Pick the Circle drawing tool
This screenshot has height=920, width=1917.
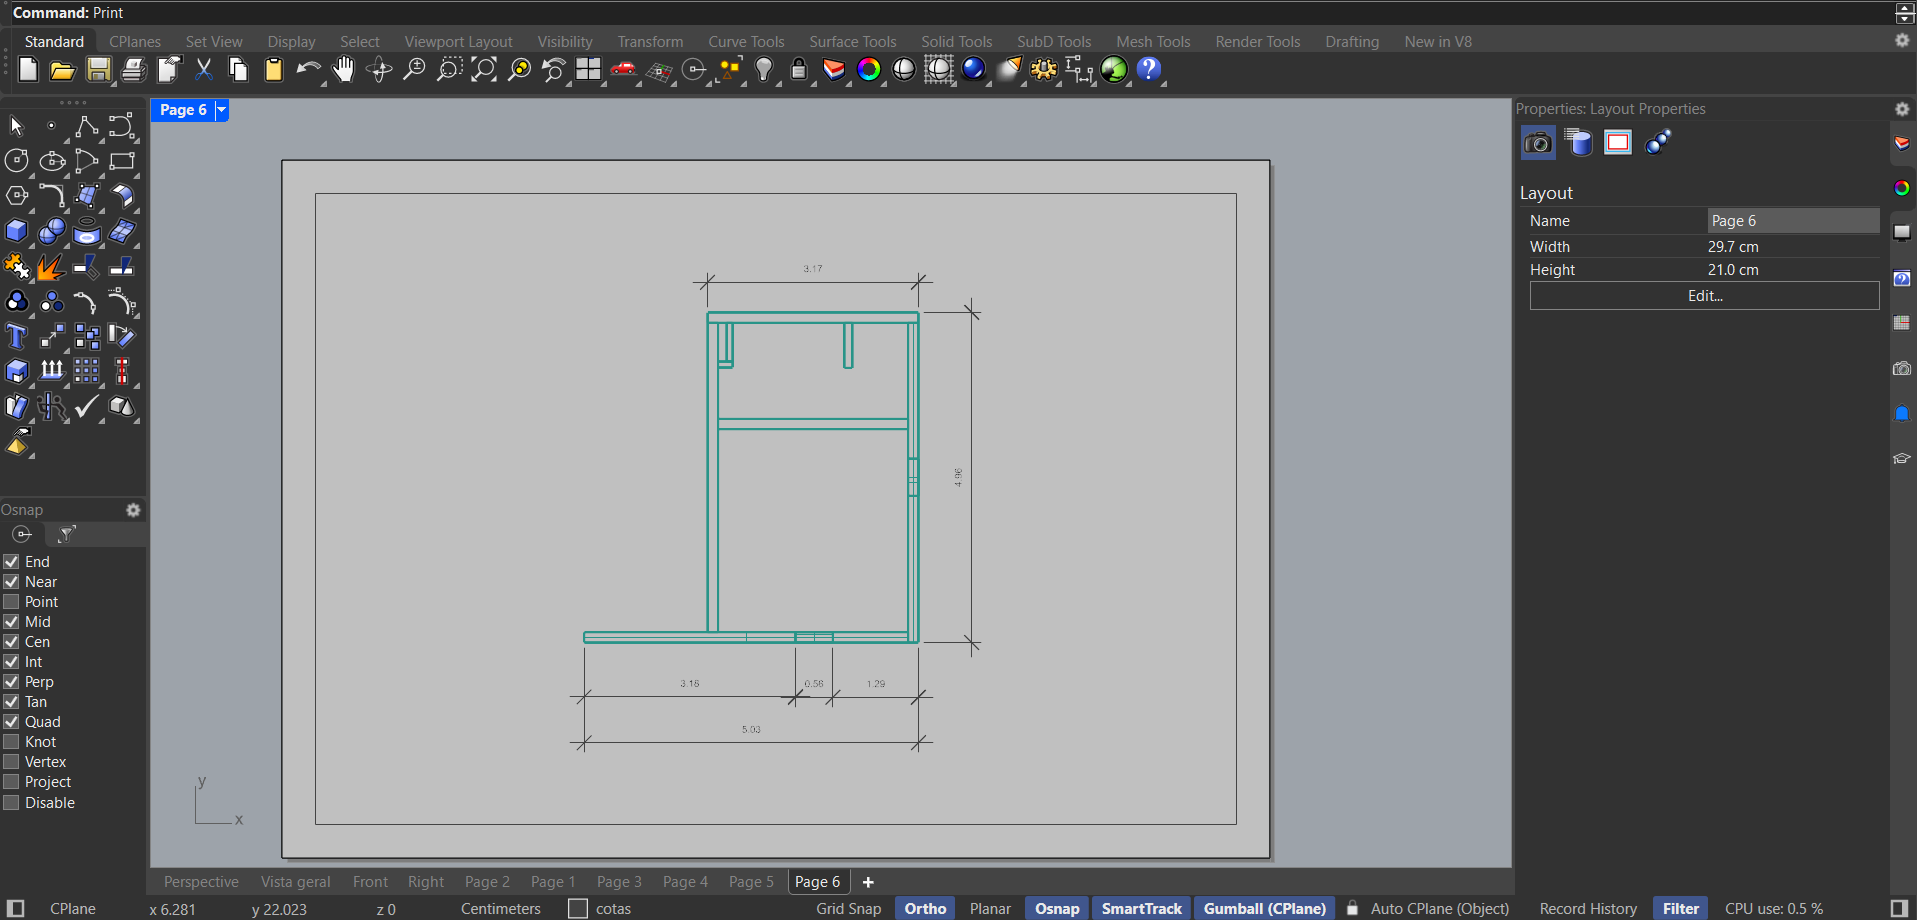[x=17, y=161]
